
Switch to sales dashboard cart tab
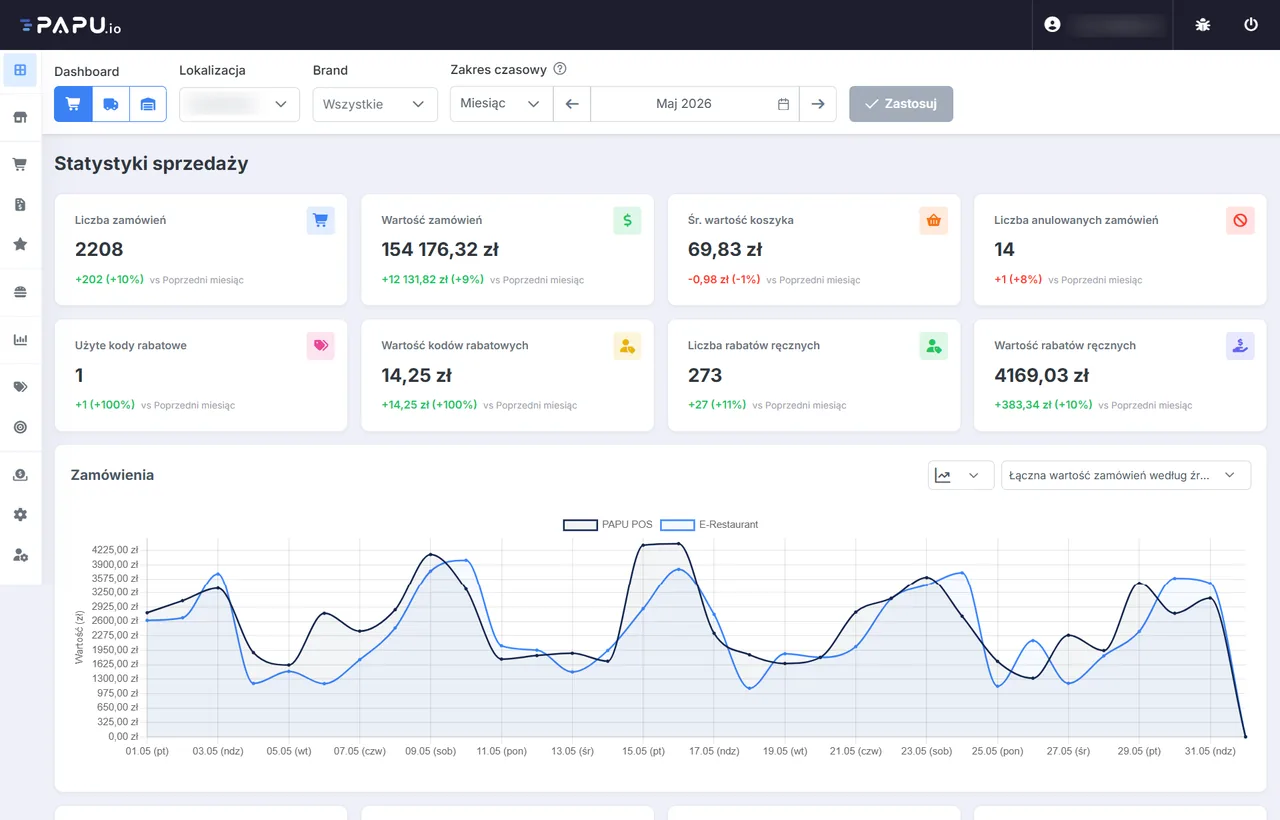coord(73,104)
